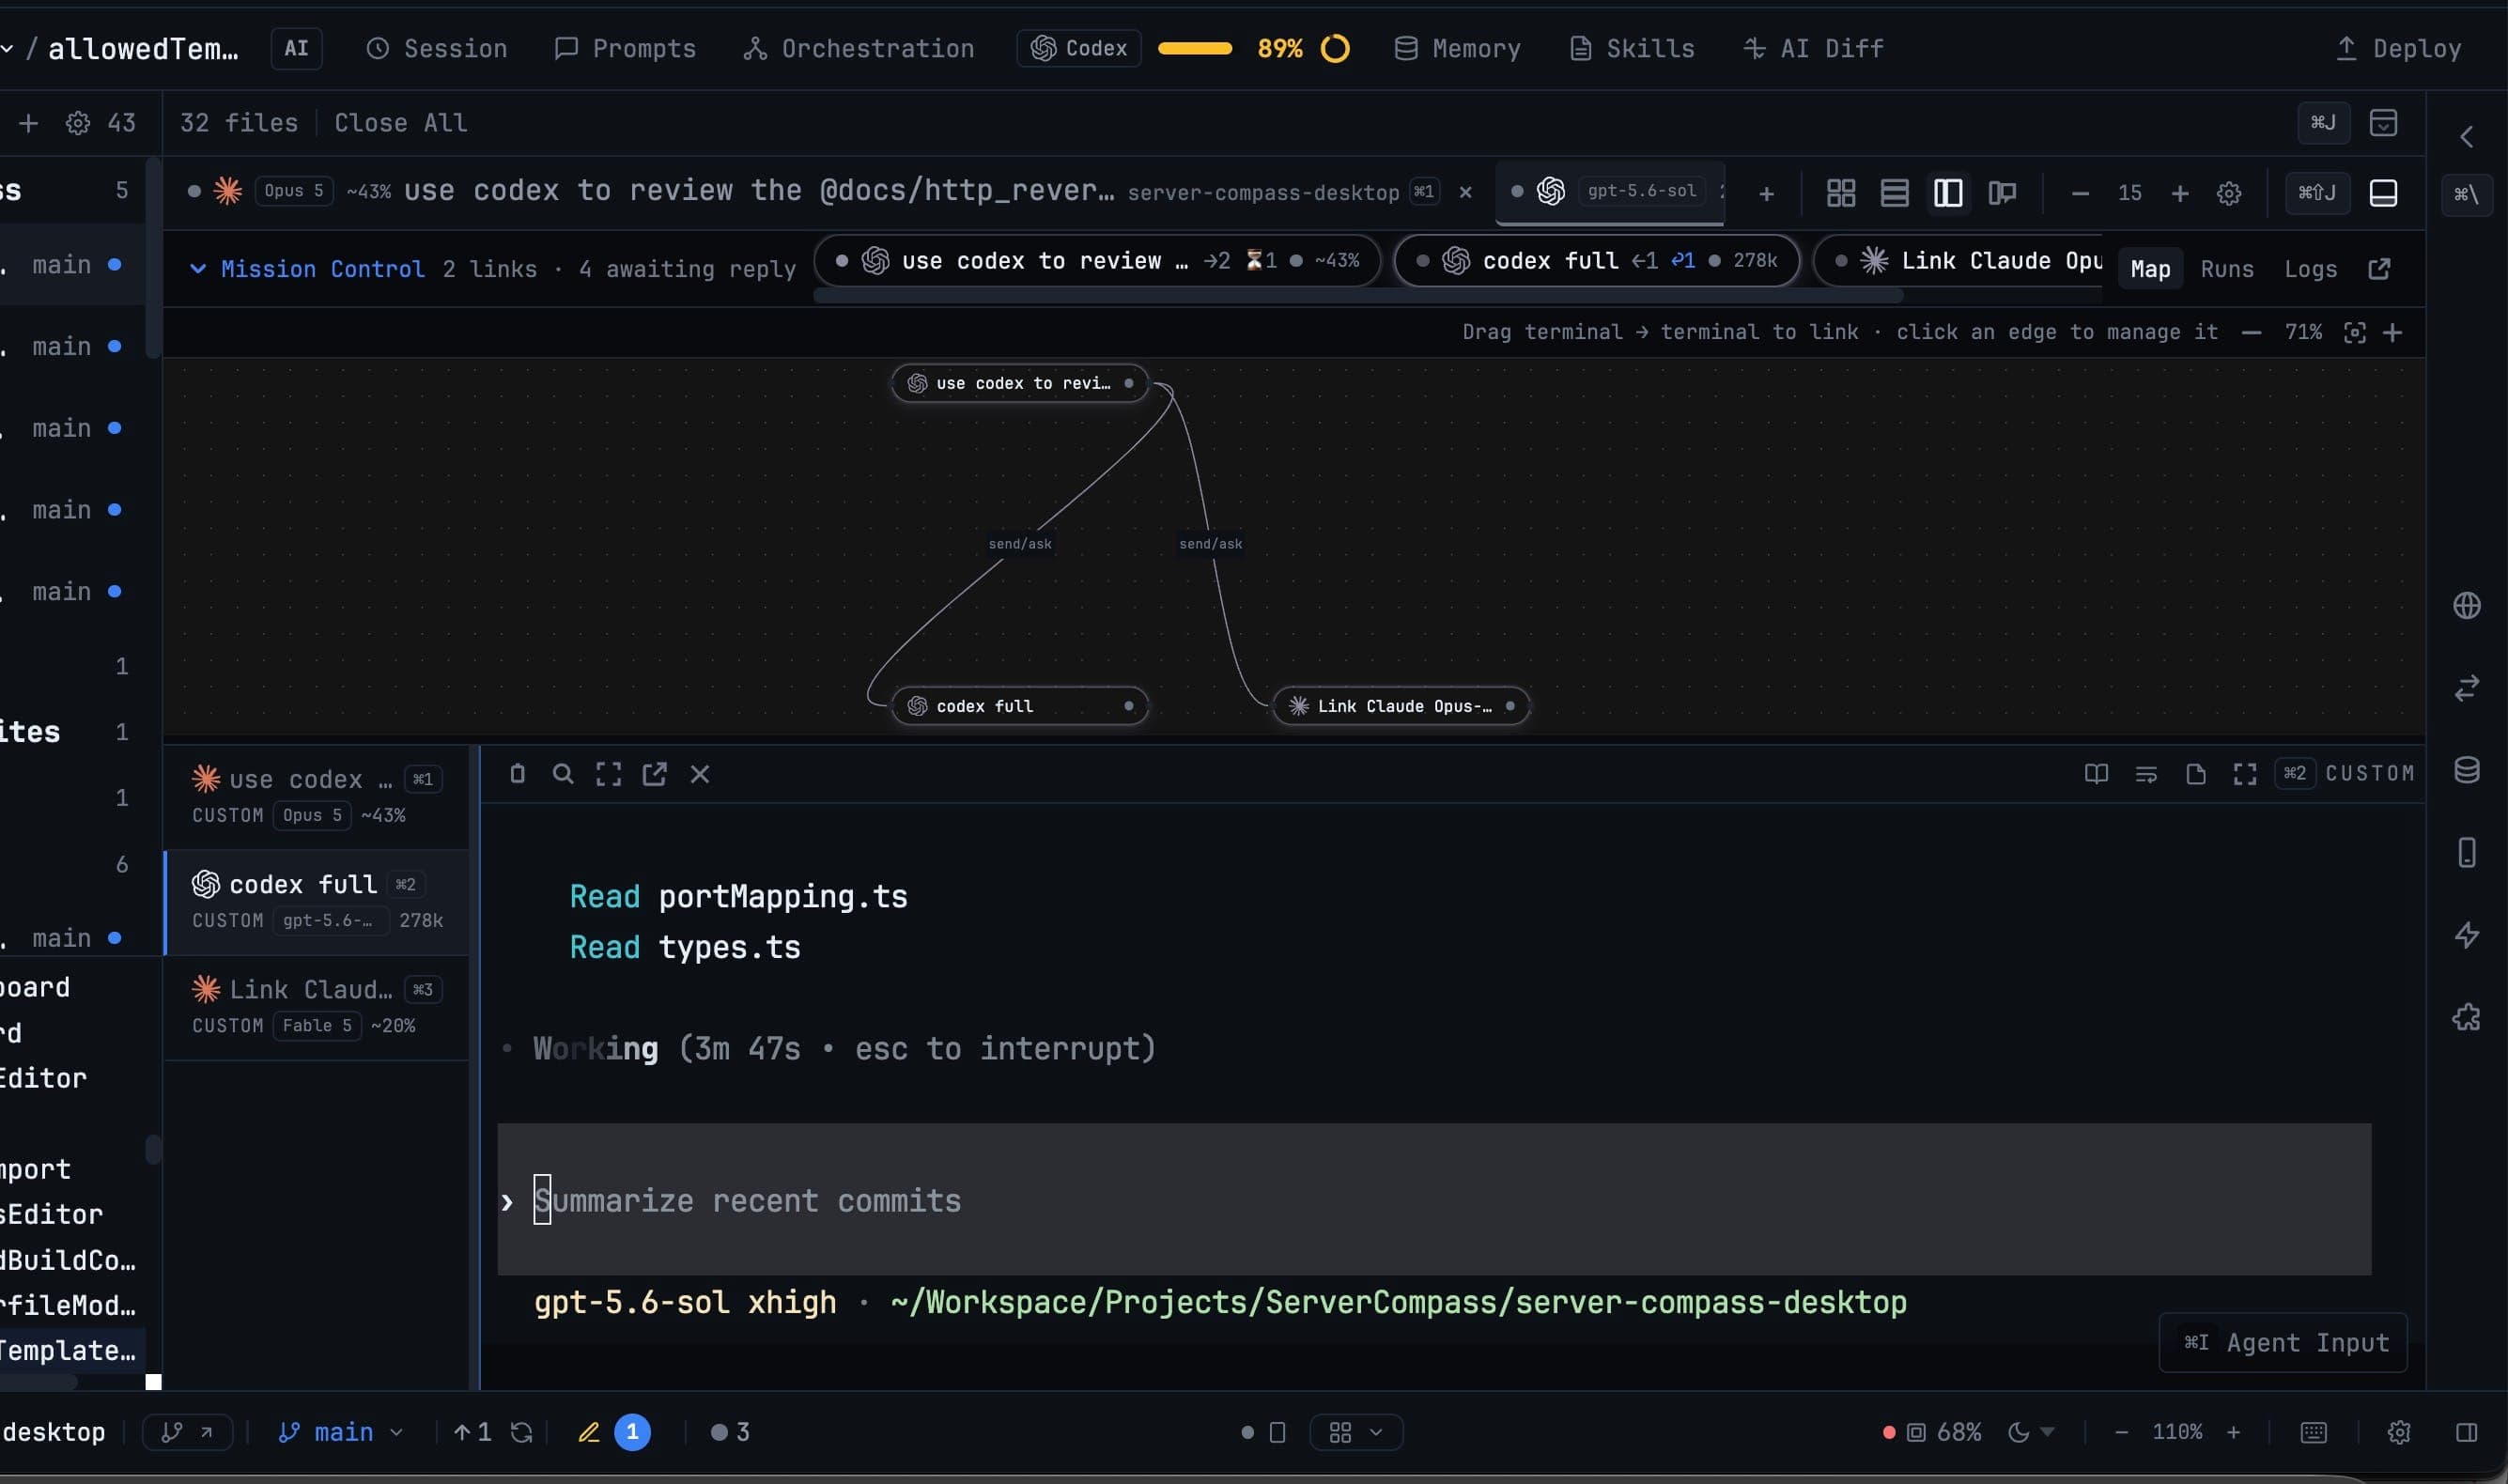Open the Orchestration panel
The width and height of the screenshot is (2508, 1484).
[x=858, y=48]
